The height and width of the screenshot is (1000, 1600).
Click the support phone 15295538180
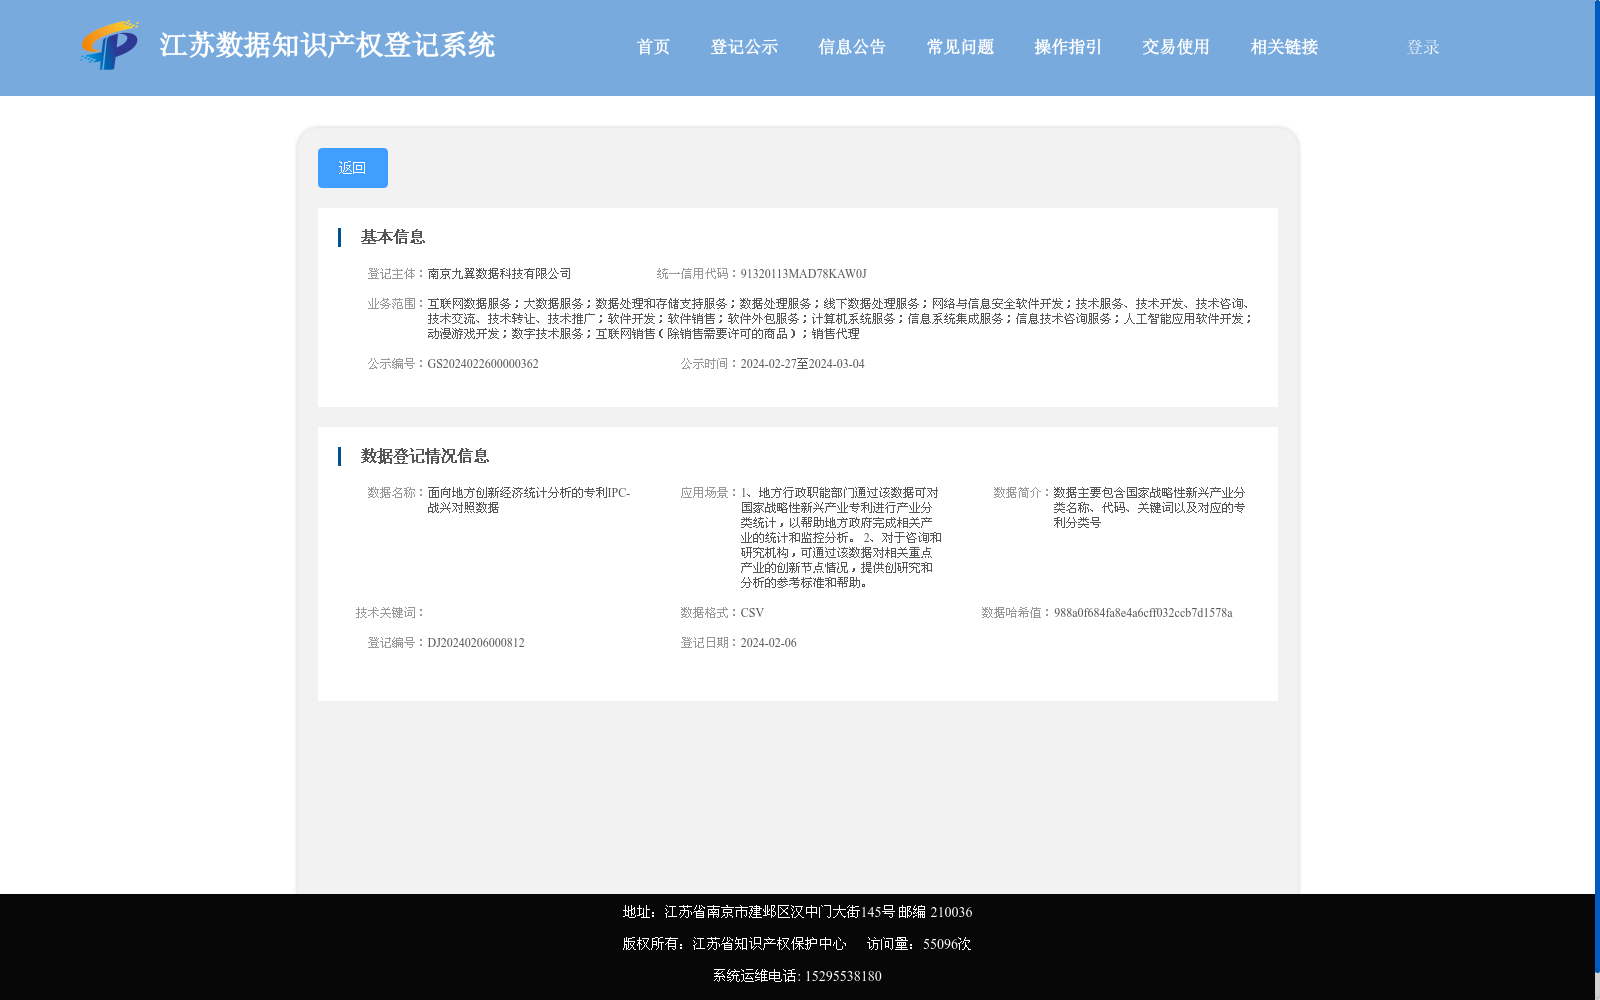[x=843, y=976]
